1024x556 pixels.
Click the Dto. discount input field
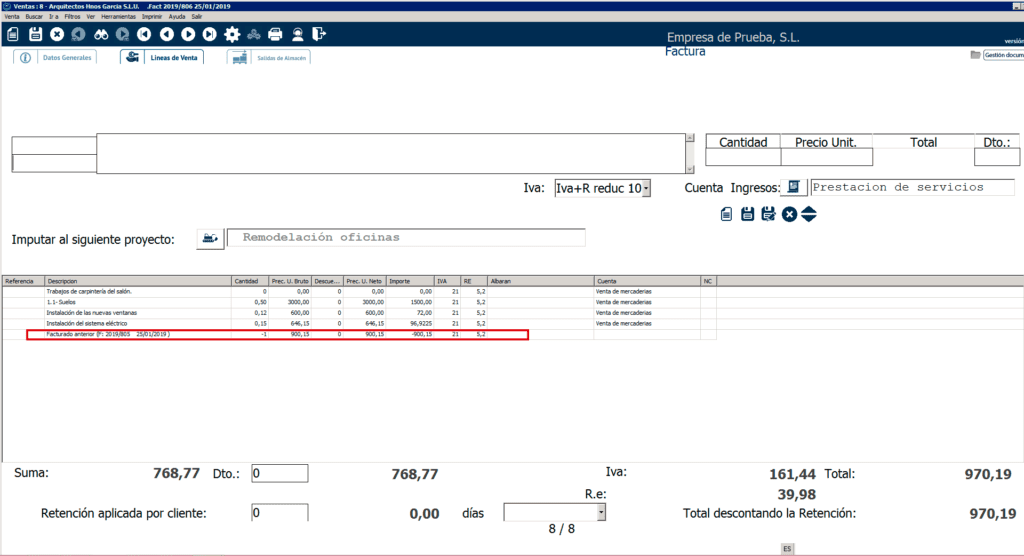click(279, 474)
